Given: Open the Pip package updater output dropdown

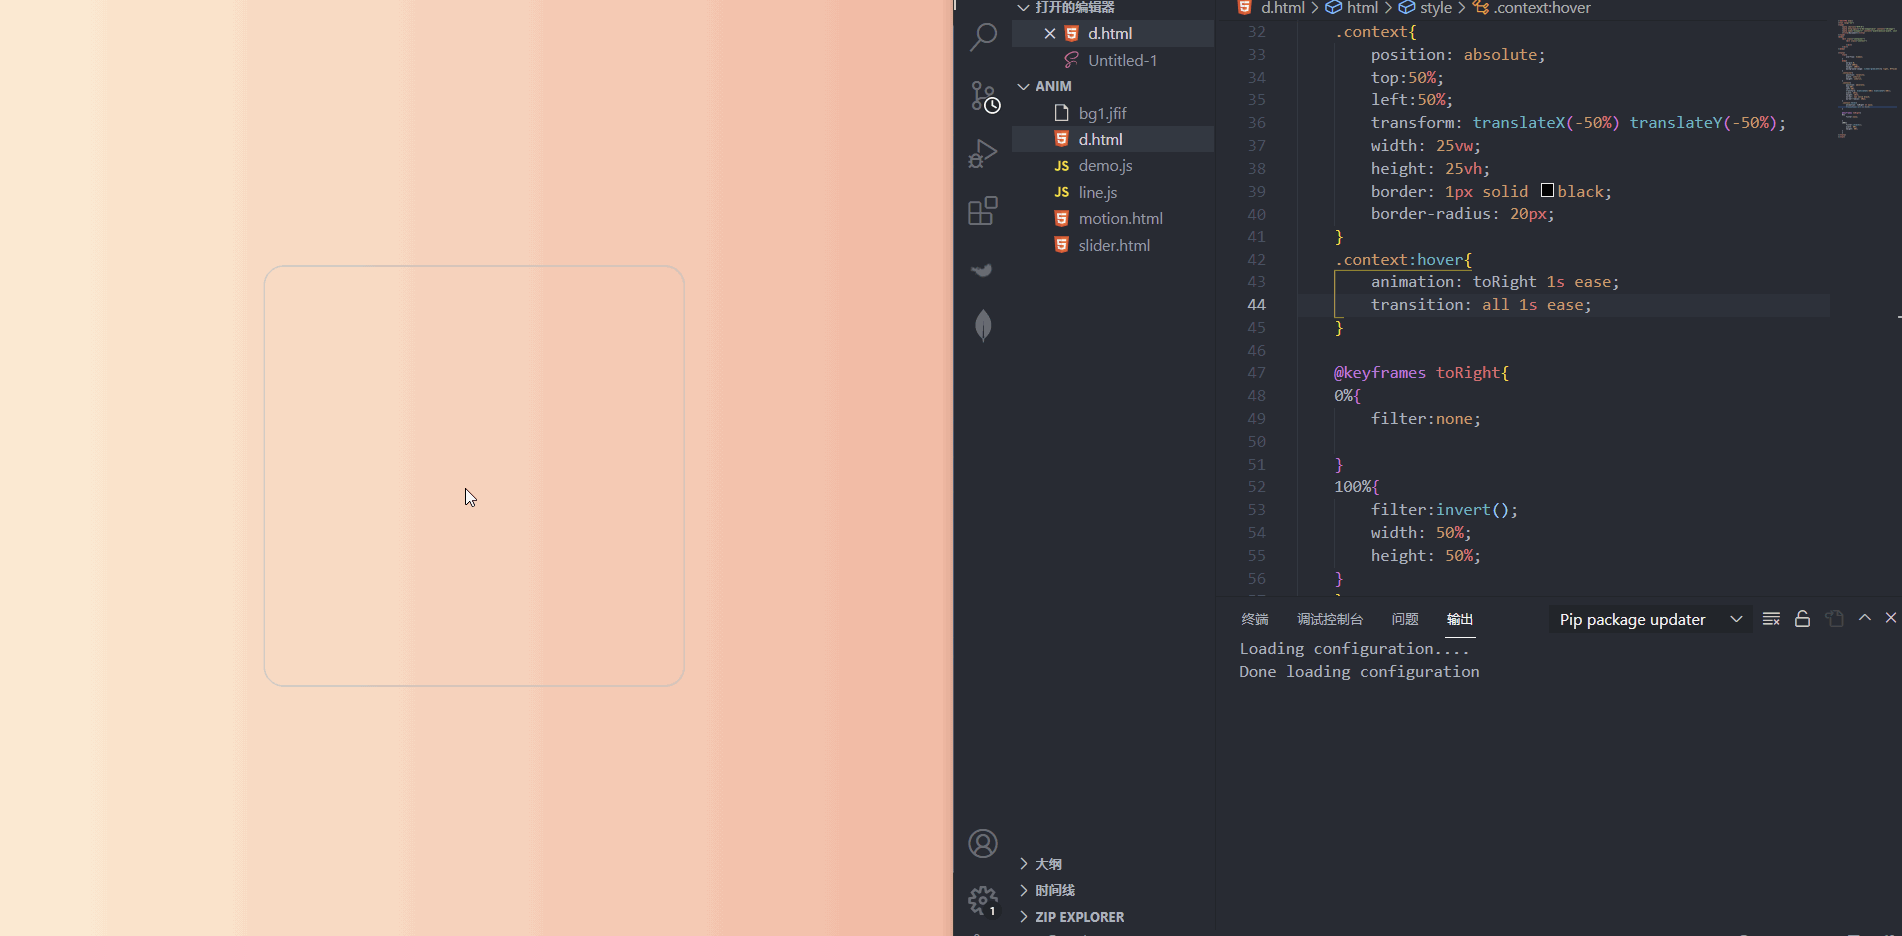Looking at the screenshot, I should (1650, 620).
